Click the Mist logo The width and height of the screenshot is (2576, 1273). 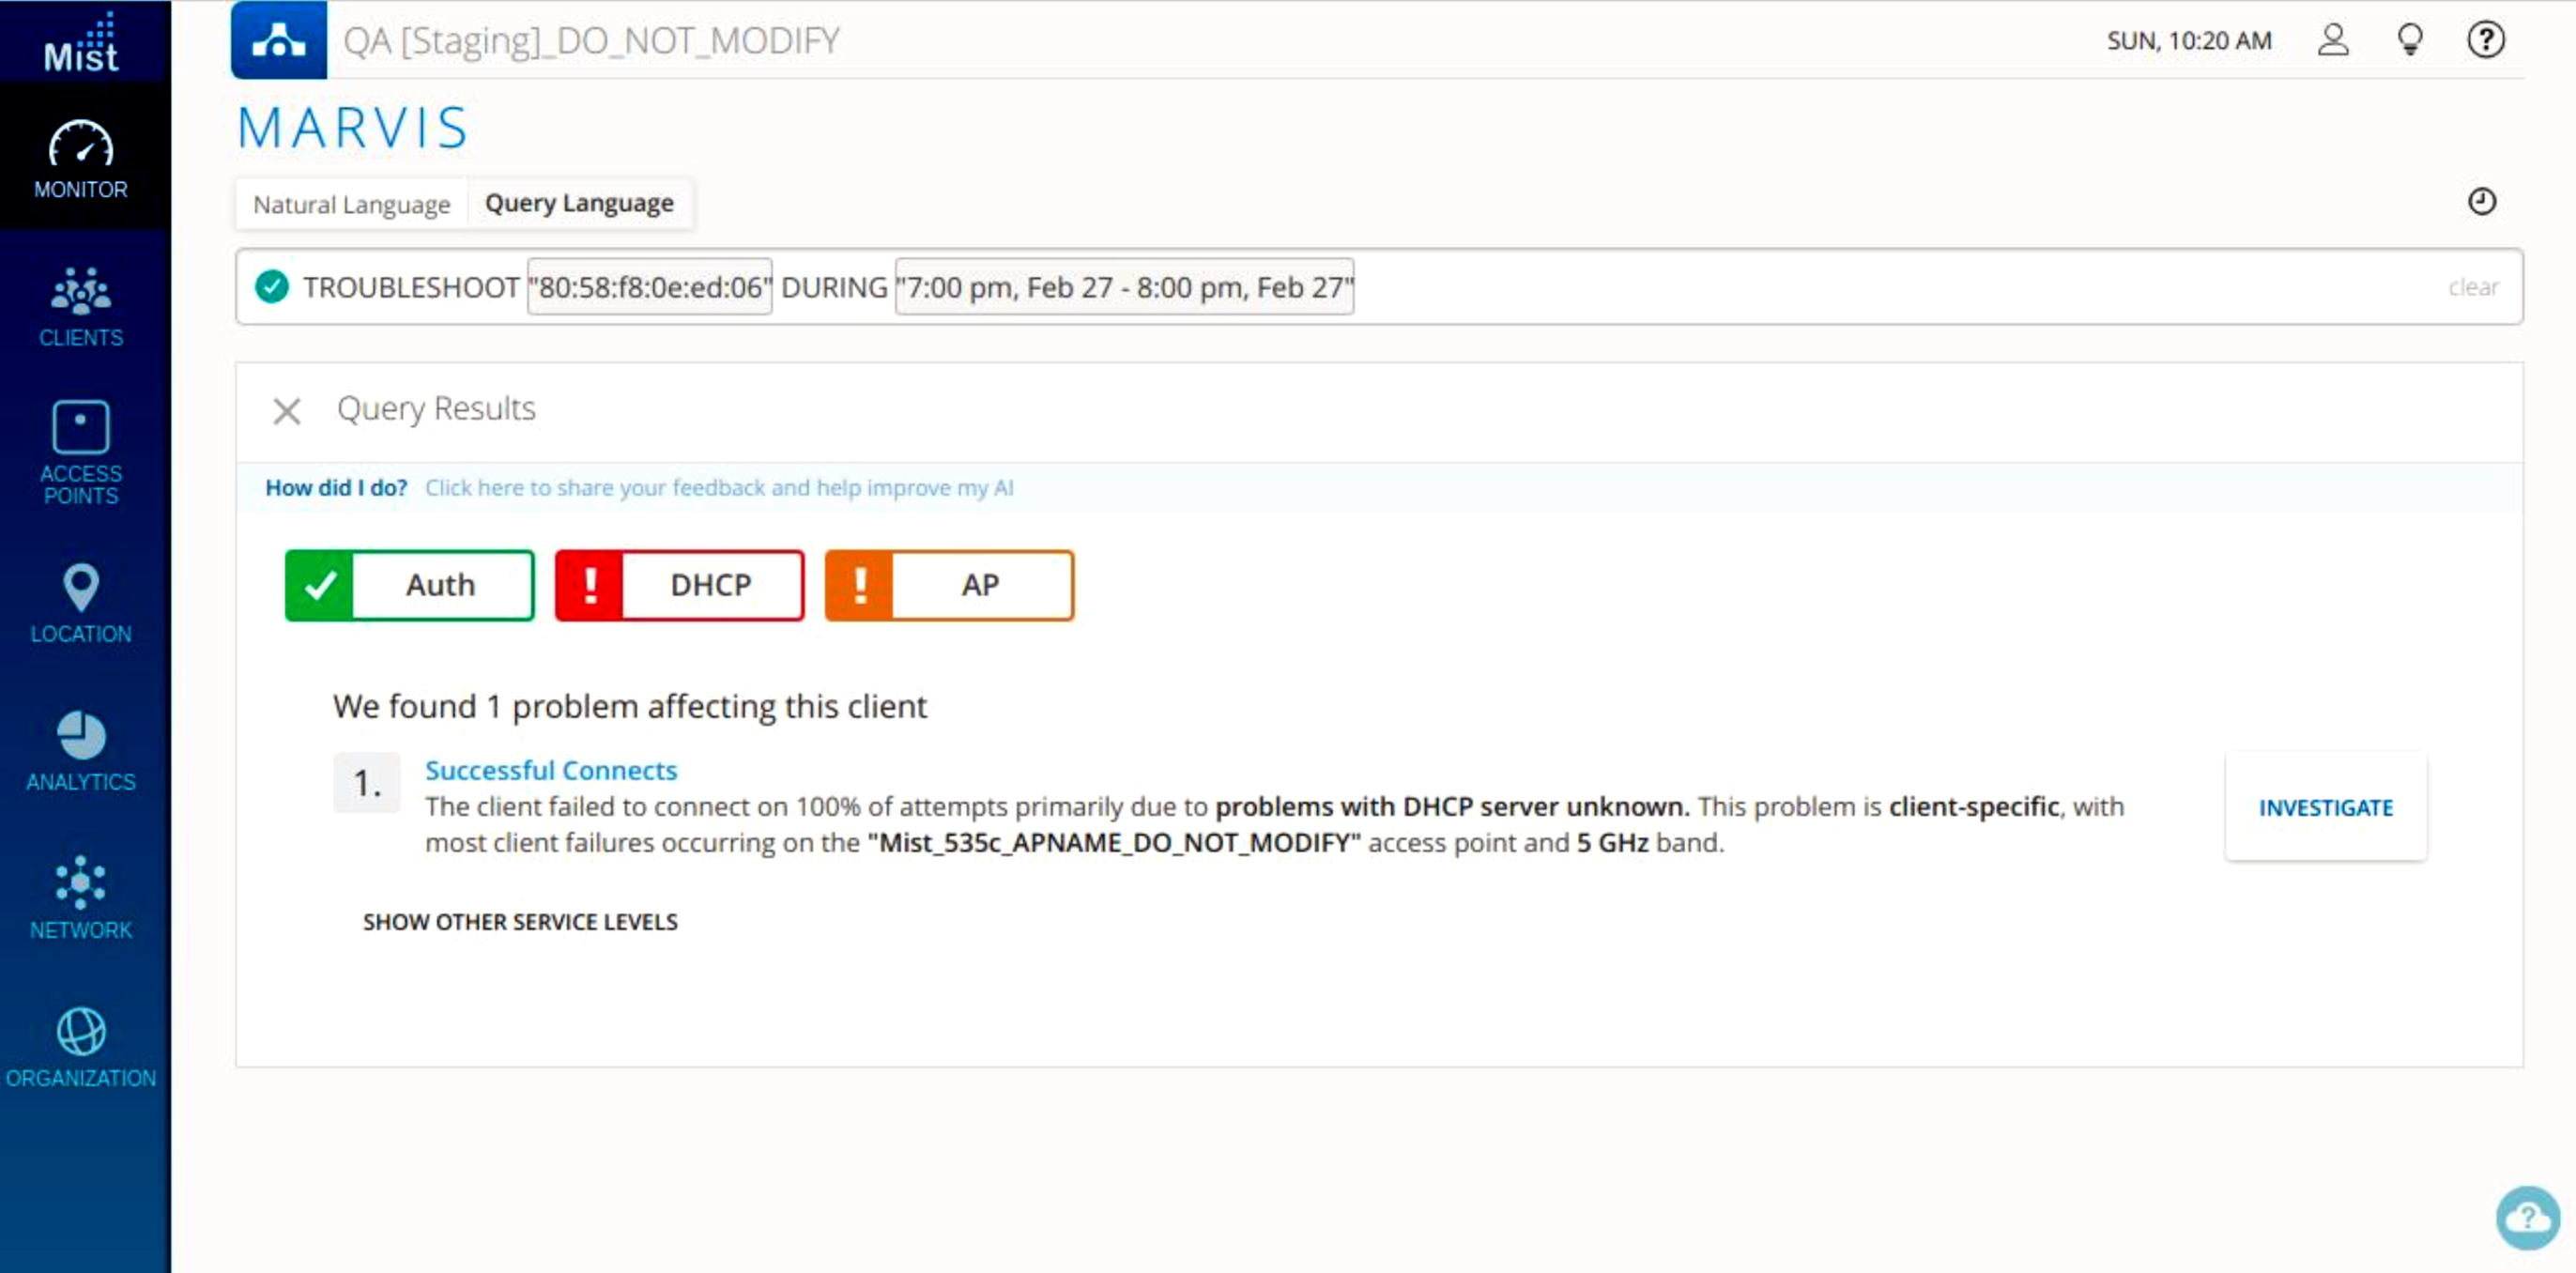[x=81, y=42]
